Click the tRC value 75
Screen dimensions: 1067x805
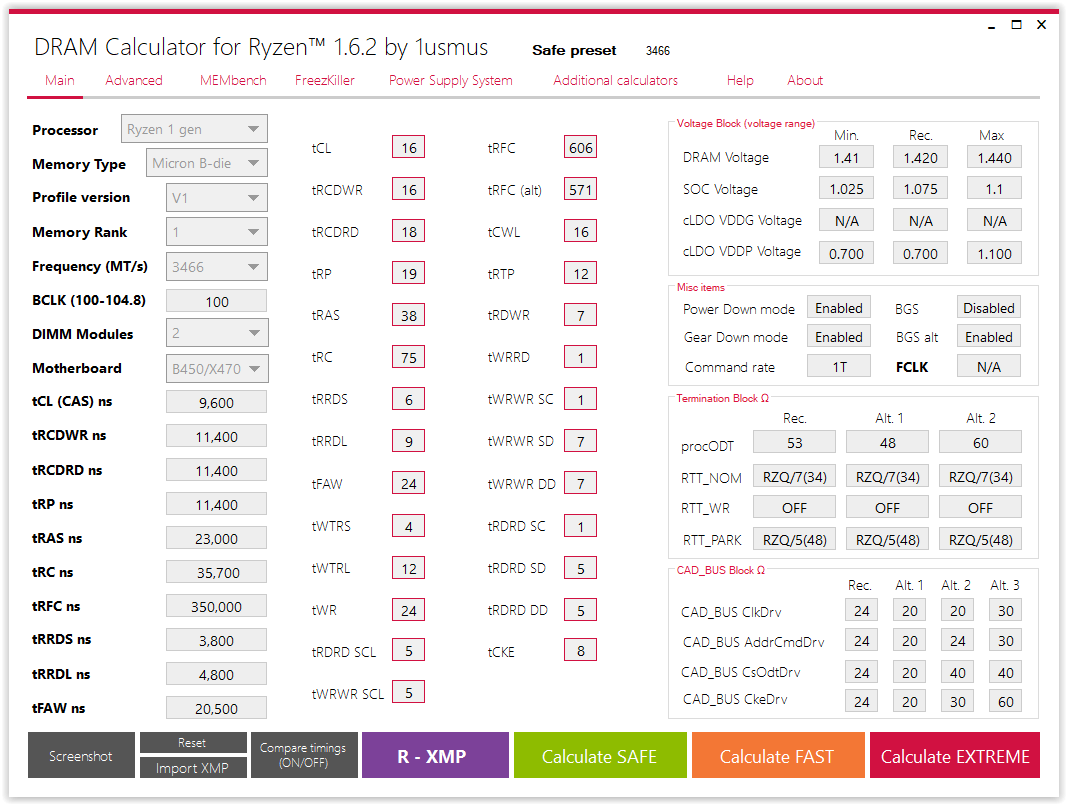408,357
